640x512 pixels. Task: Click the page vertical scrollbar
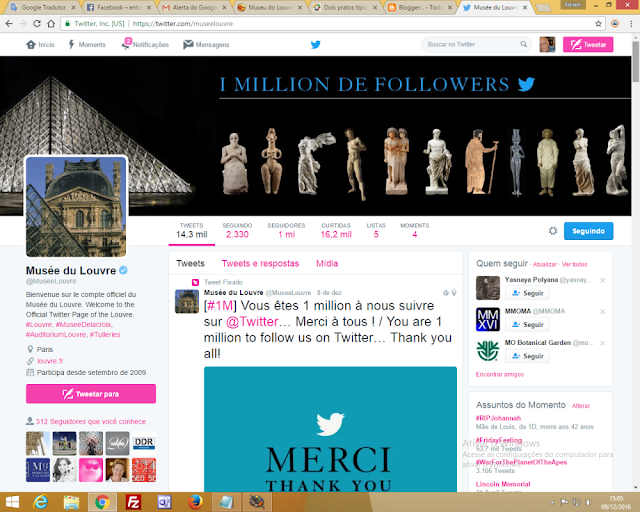click(636, 61)
